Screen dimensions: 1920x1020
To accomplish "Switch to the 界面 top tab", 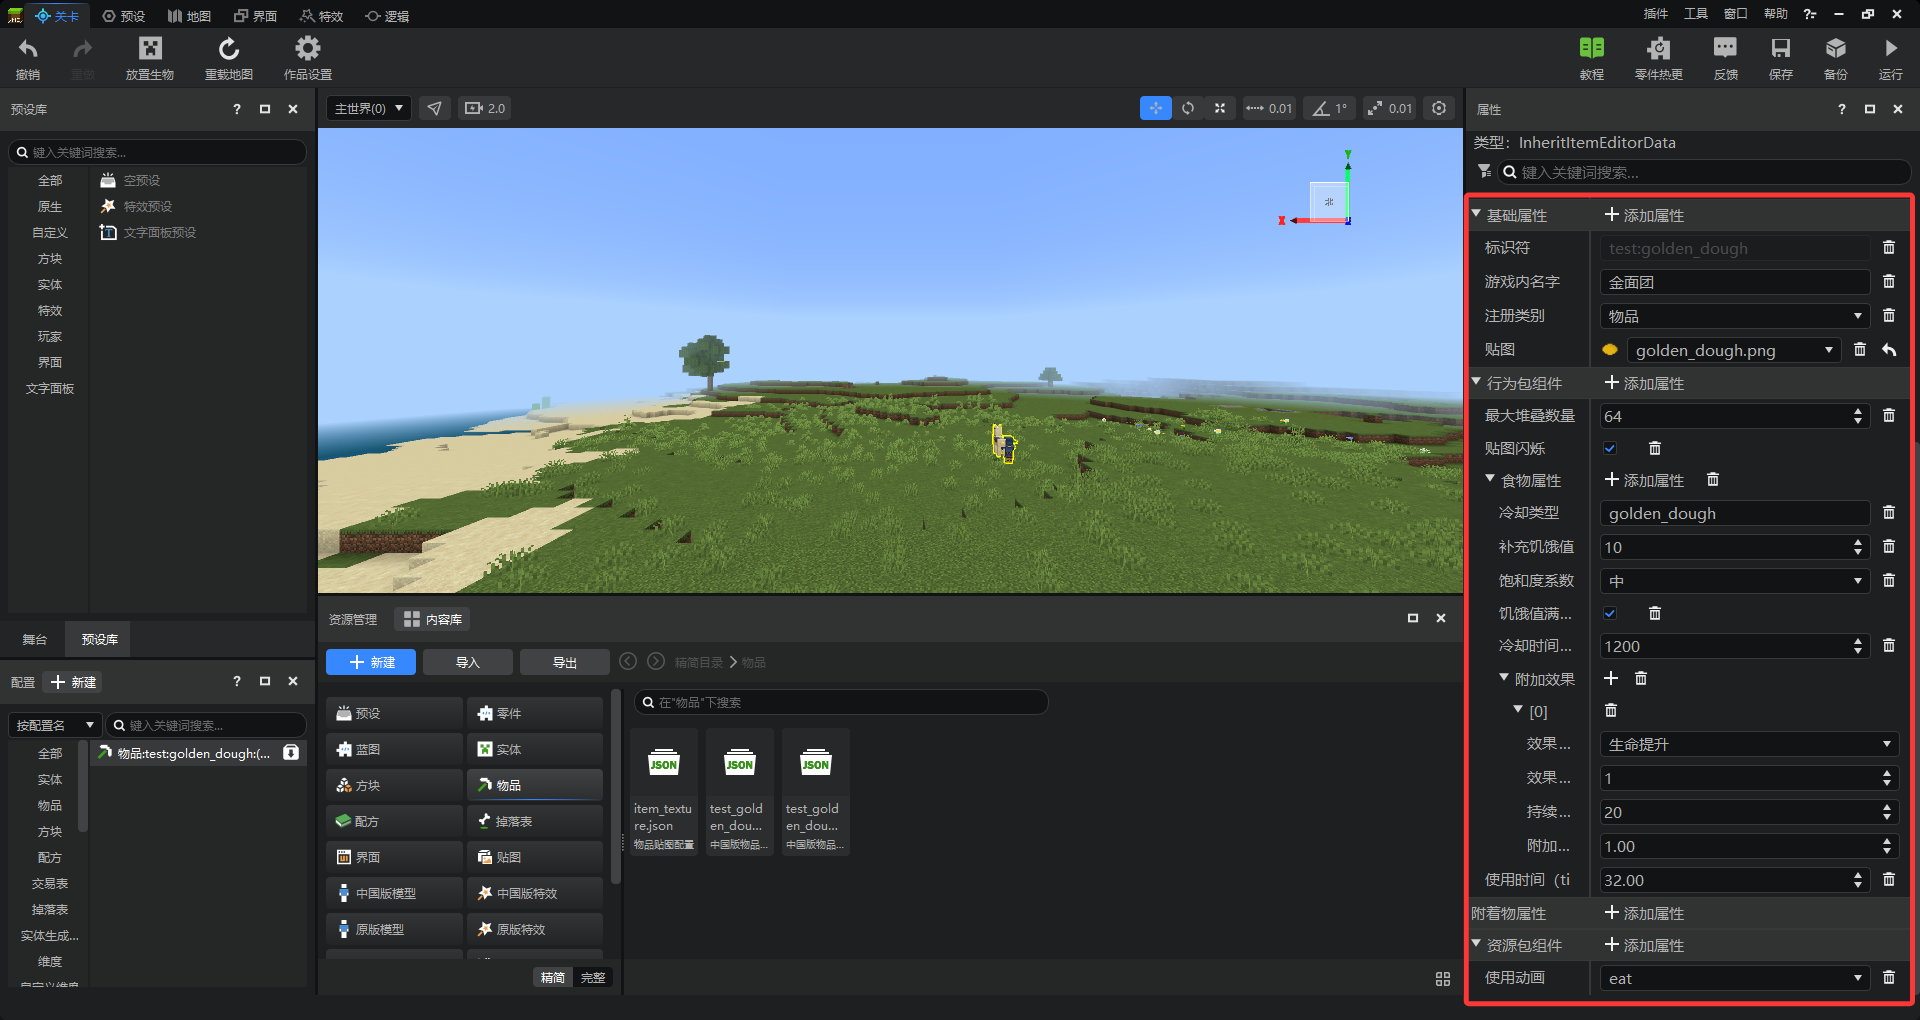I will coord(255,15).
